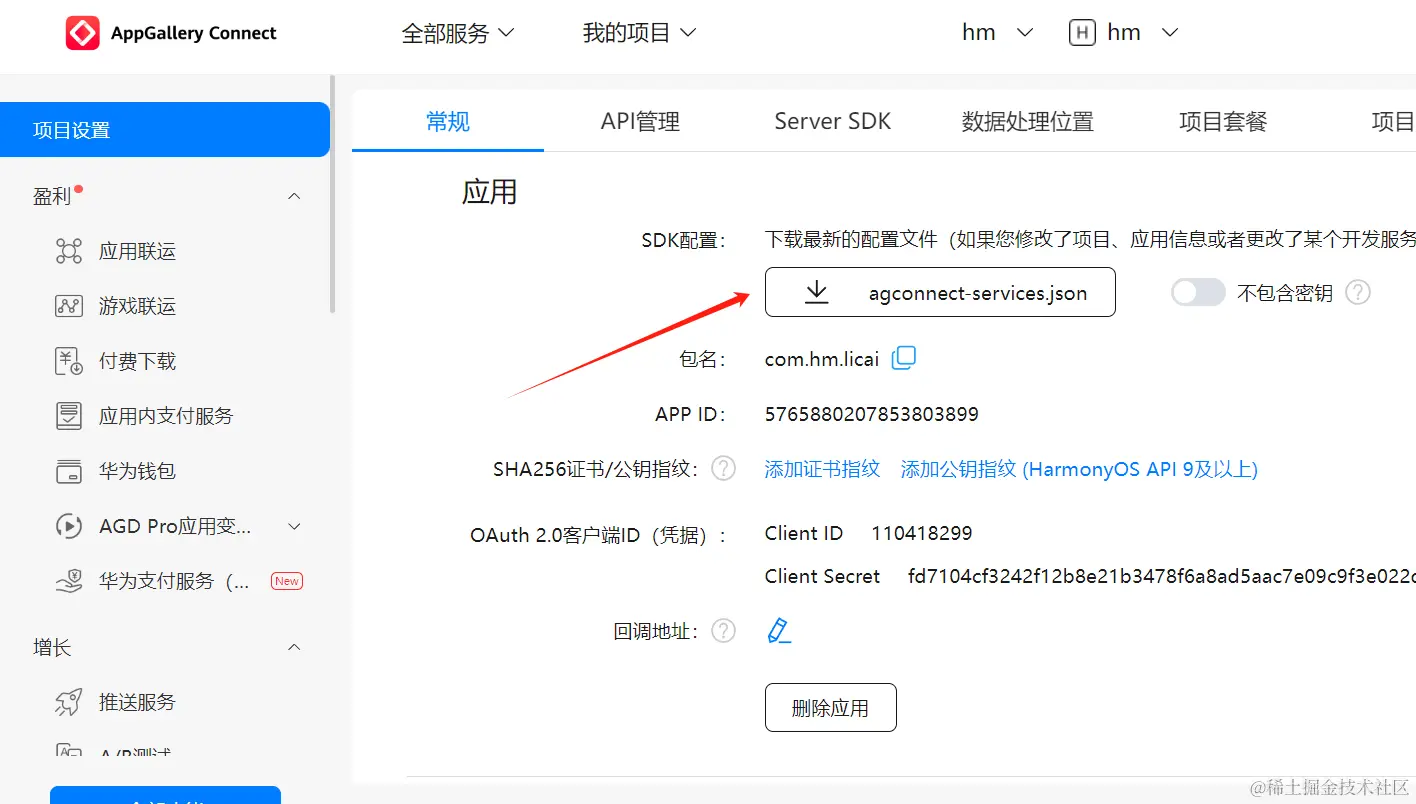Toggle the 不包含密钥 switch
The image size is (1416, 804).
[x=1198, y=292]
